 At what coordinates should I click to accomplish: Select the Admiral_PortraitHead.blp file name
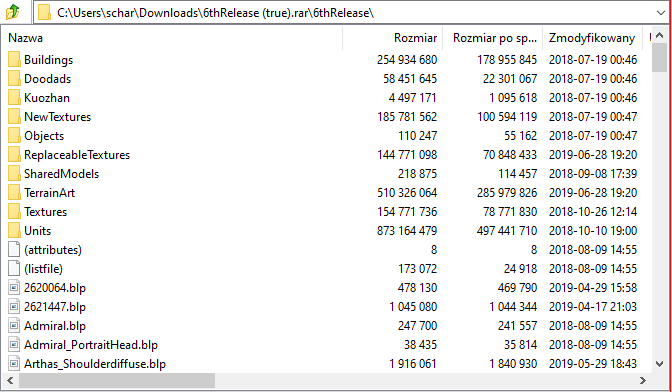[x=91, y=345]
